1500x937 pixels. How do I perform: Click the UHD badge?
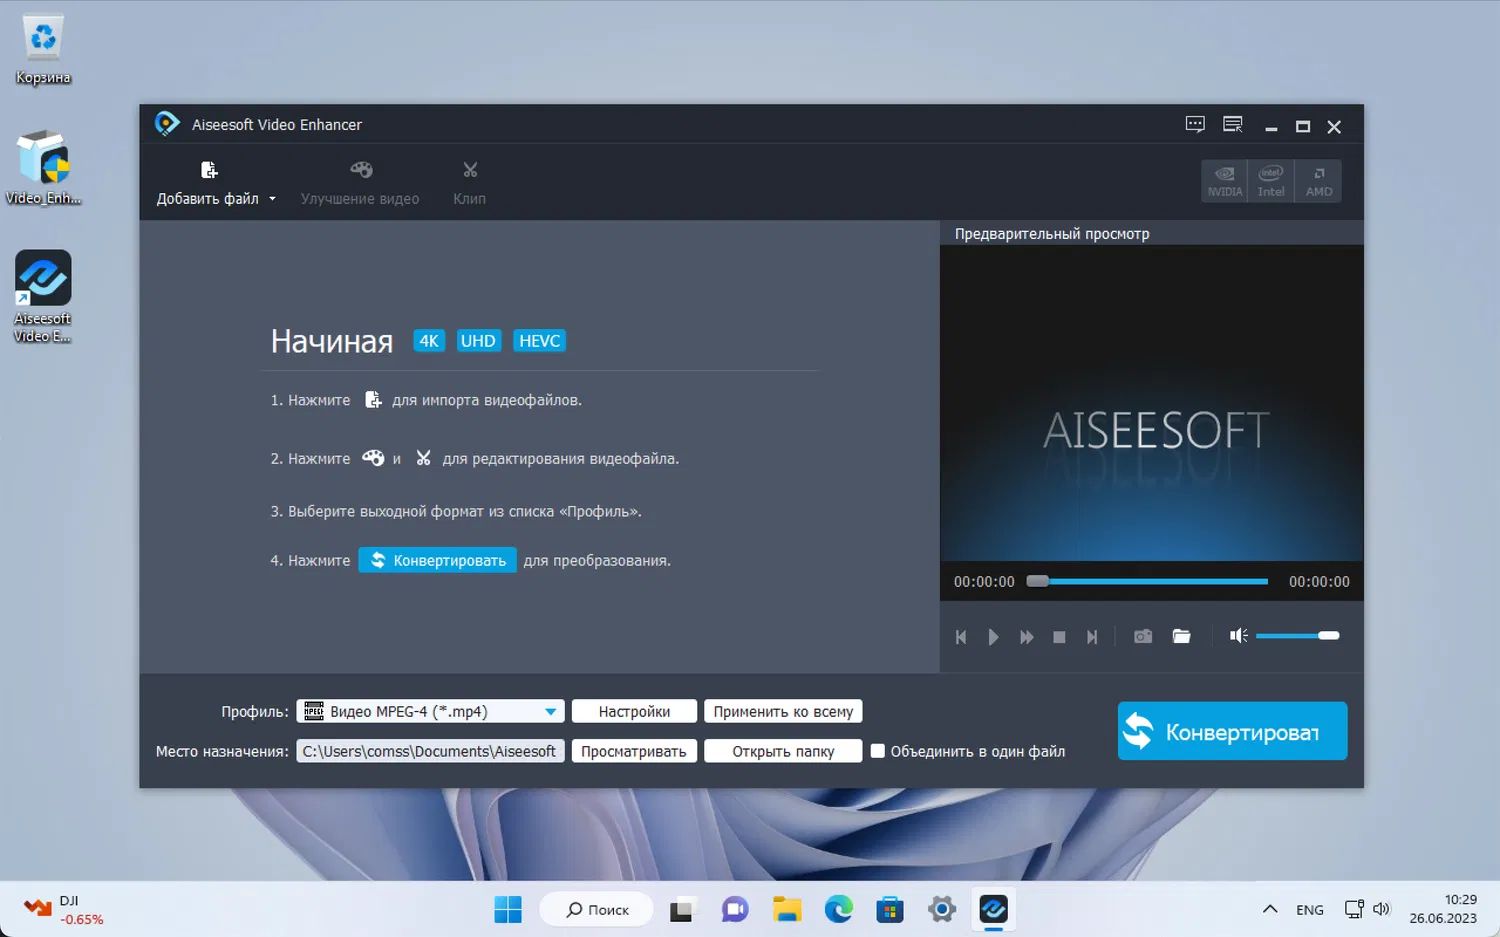point(478,341)
